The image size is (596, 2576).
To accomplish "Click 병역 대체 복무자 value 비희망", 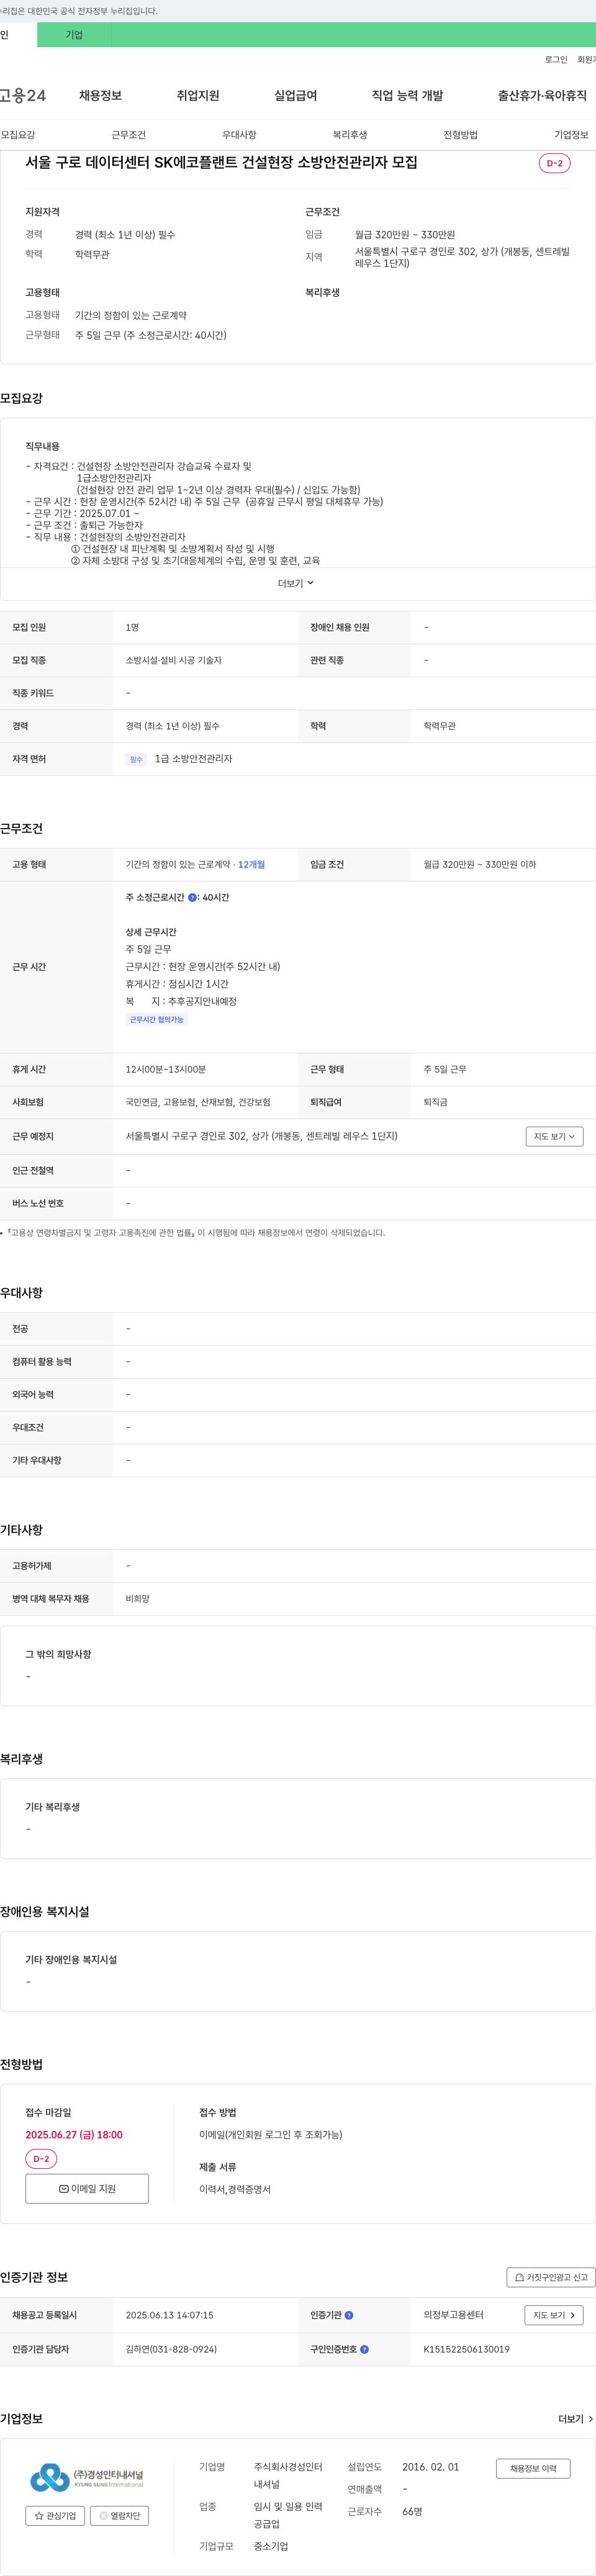I will pyautogui.click(x=137, y=1599).
